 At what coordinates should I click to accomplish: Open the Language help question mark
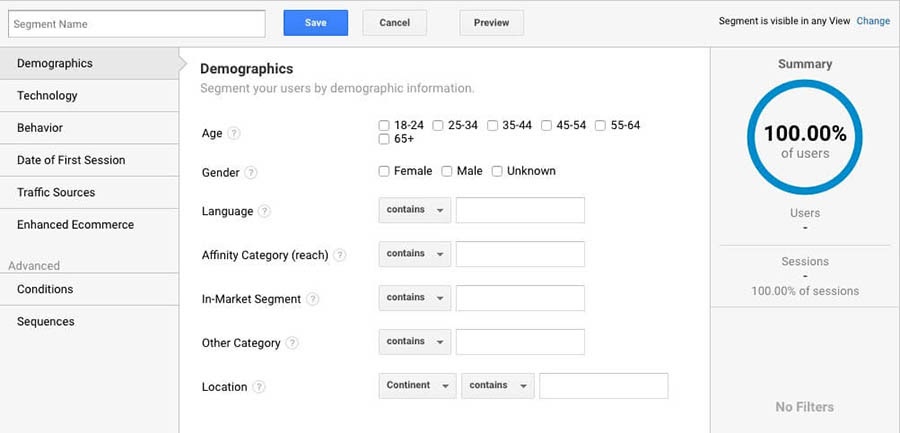tap(264, 211)
